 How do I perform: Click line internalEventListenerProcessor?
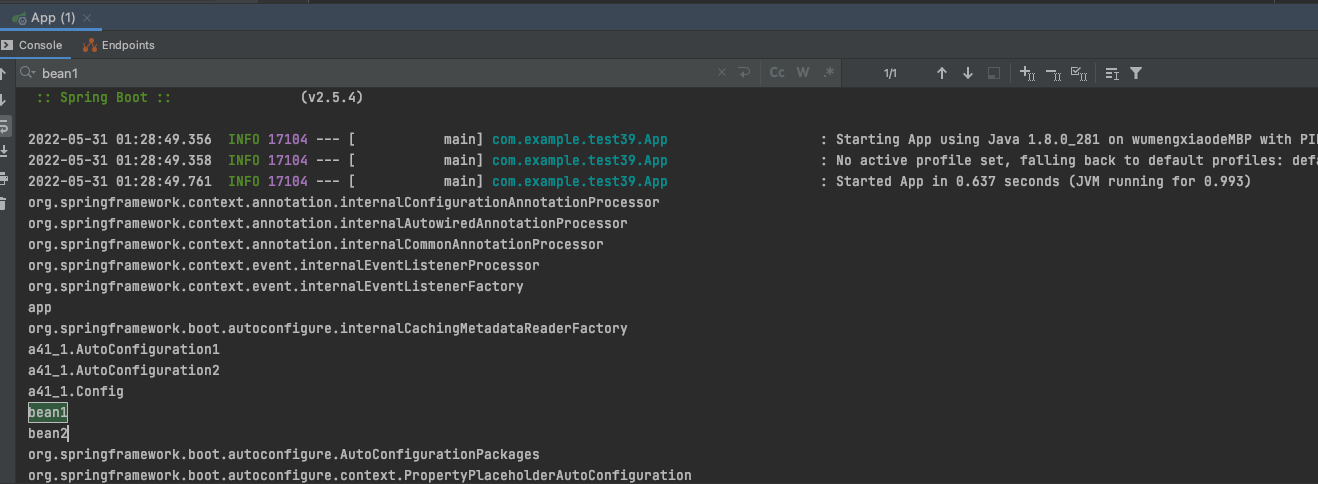tap(284, 266)
